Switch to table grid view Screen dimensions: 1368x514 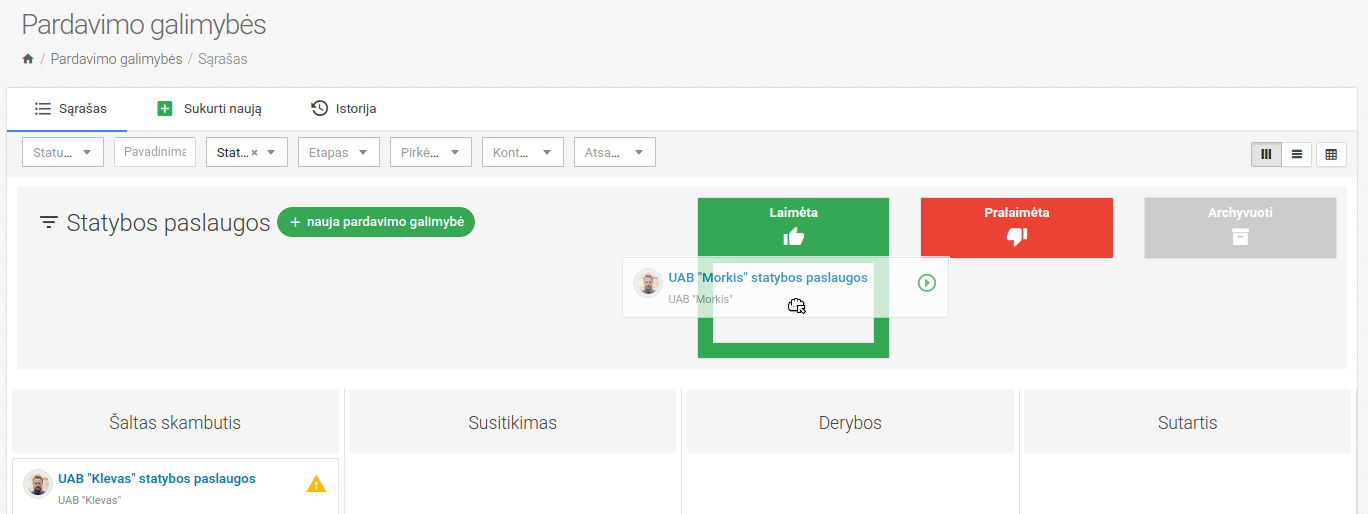click(1331, 154)
